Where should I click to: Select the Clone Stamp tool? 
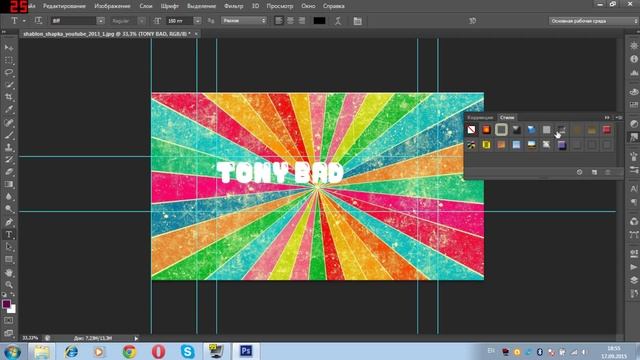[x=9, y=147]
